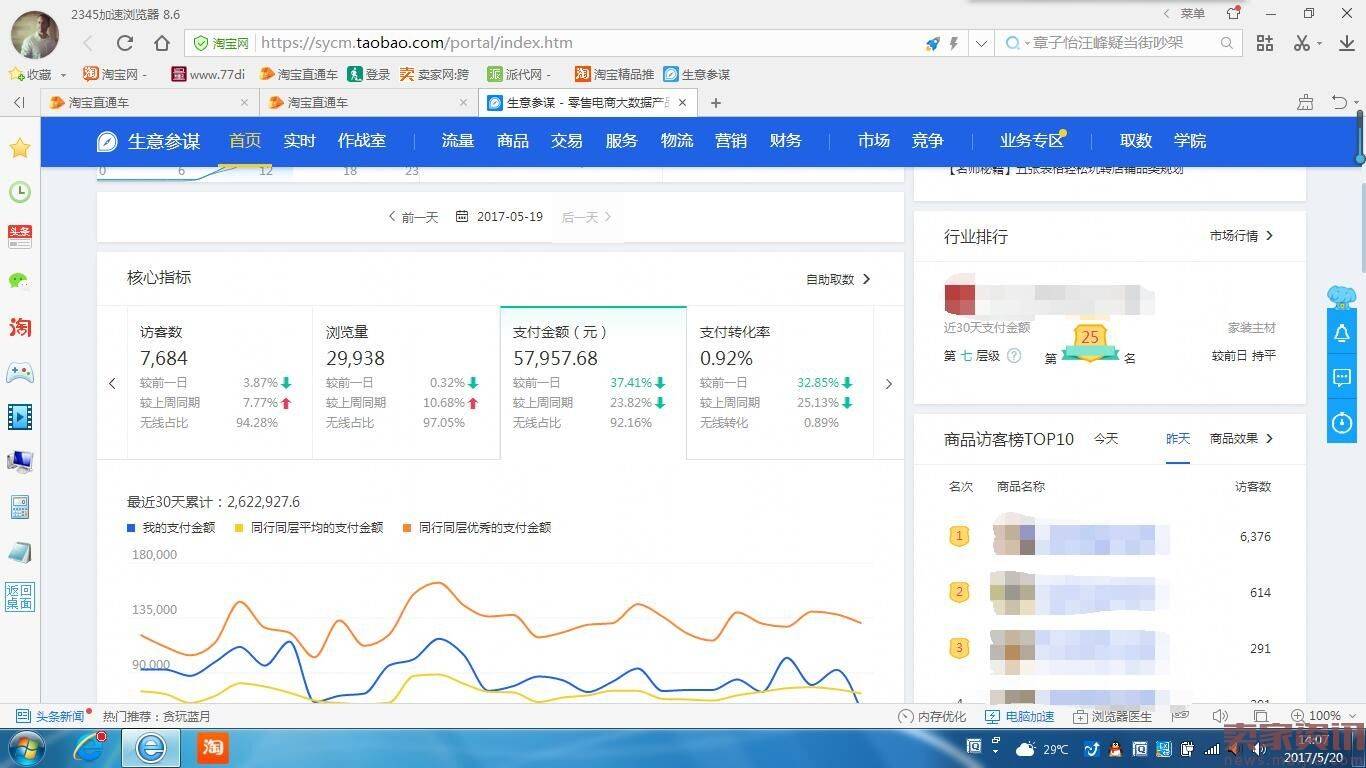Go to 前一天 in date selector
Screen dimensions: 1366x768
(x=413, y=217)
